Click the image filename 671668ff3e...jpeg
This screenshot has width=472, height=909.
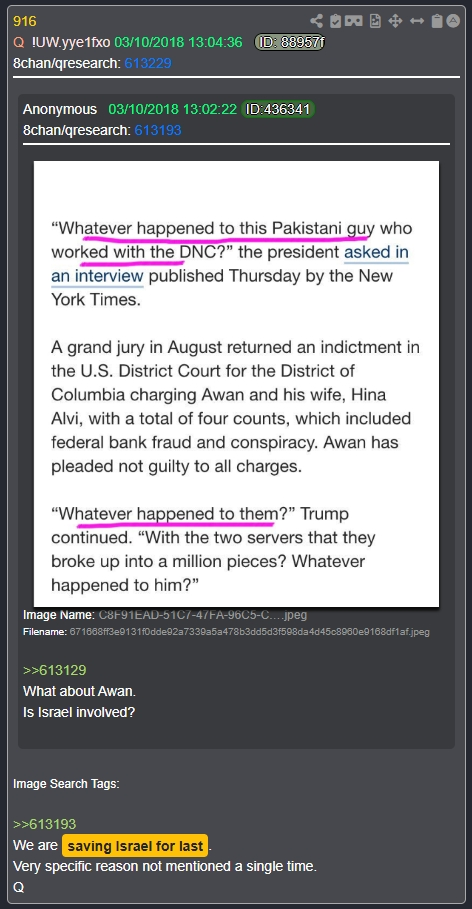[249, 631]
